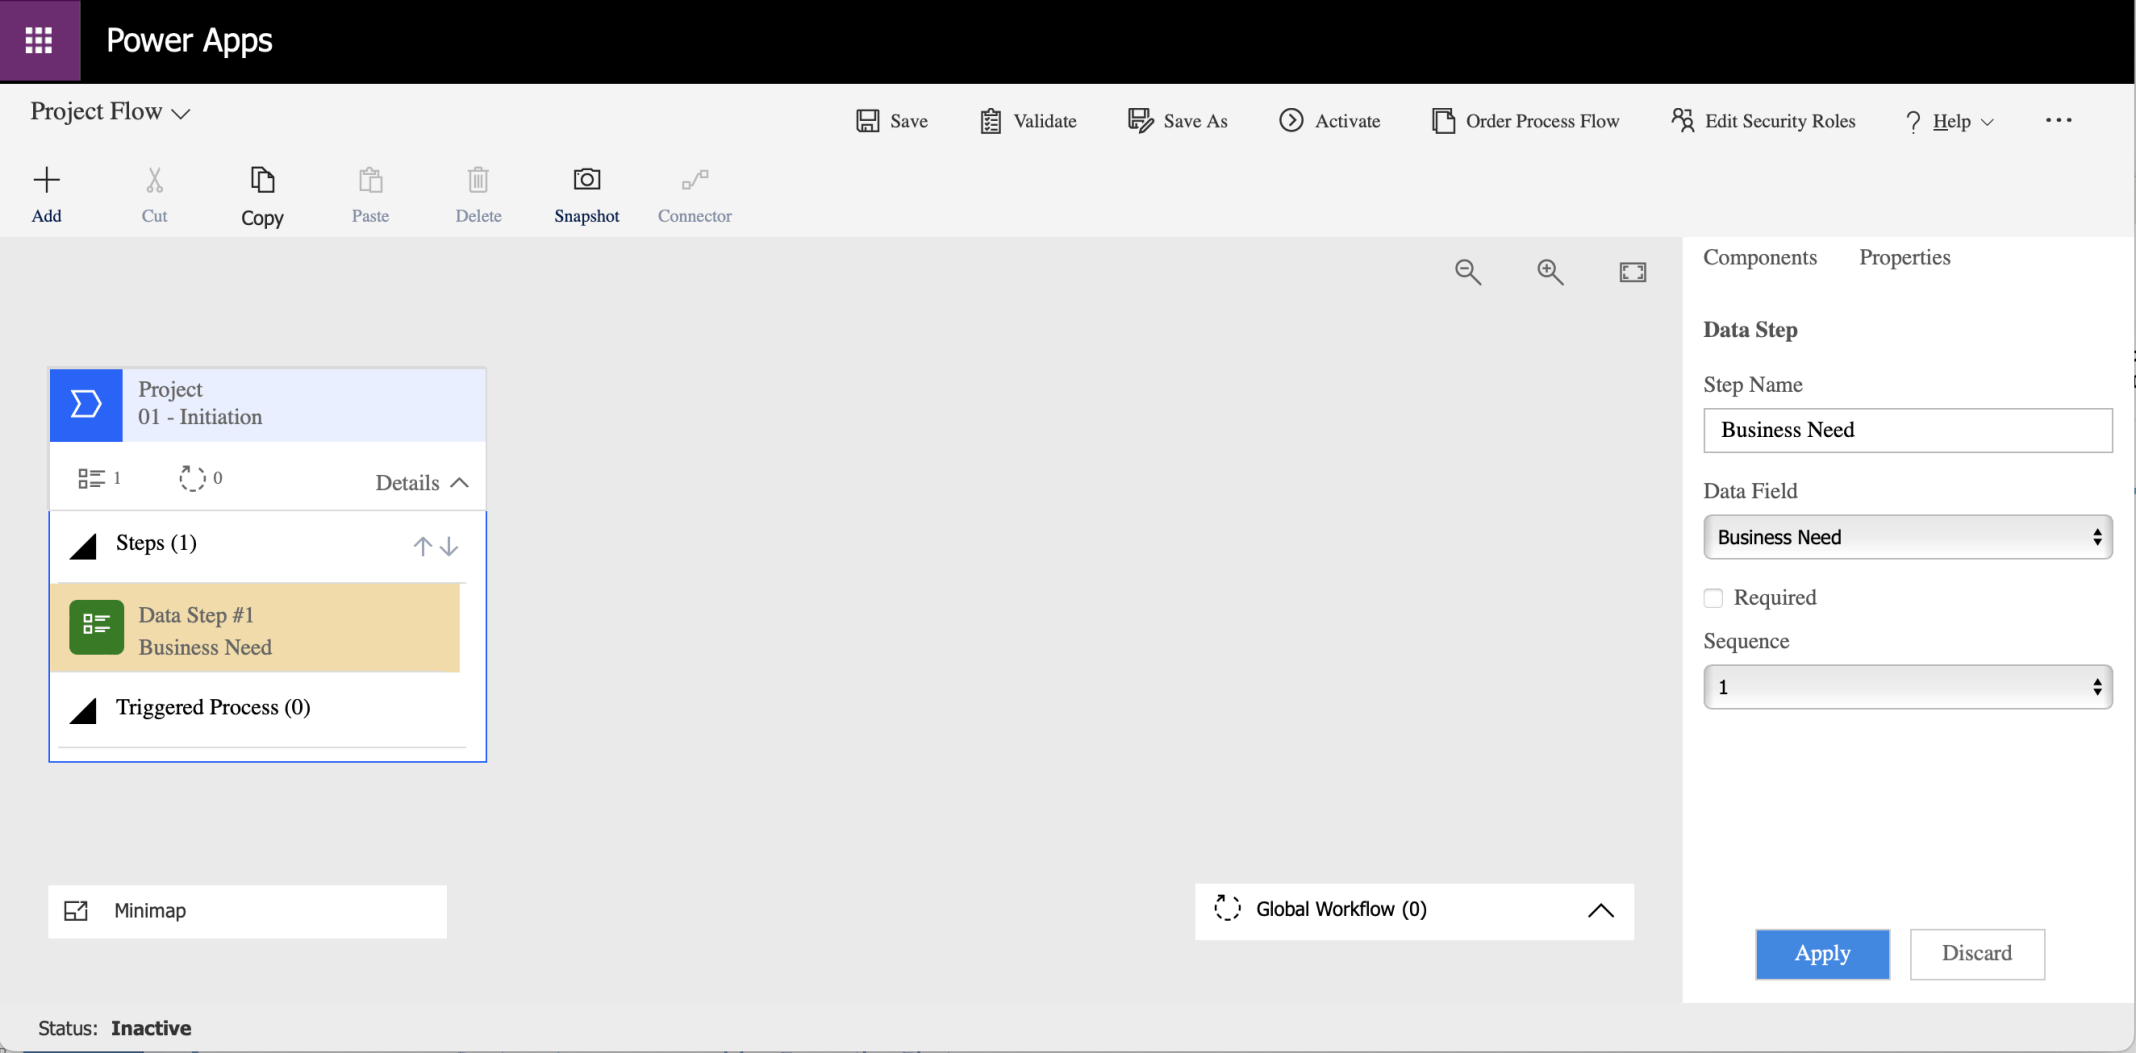Click the Add plus icon
The image size is (2136, 1053).
coord(46,181)
